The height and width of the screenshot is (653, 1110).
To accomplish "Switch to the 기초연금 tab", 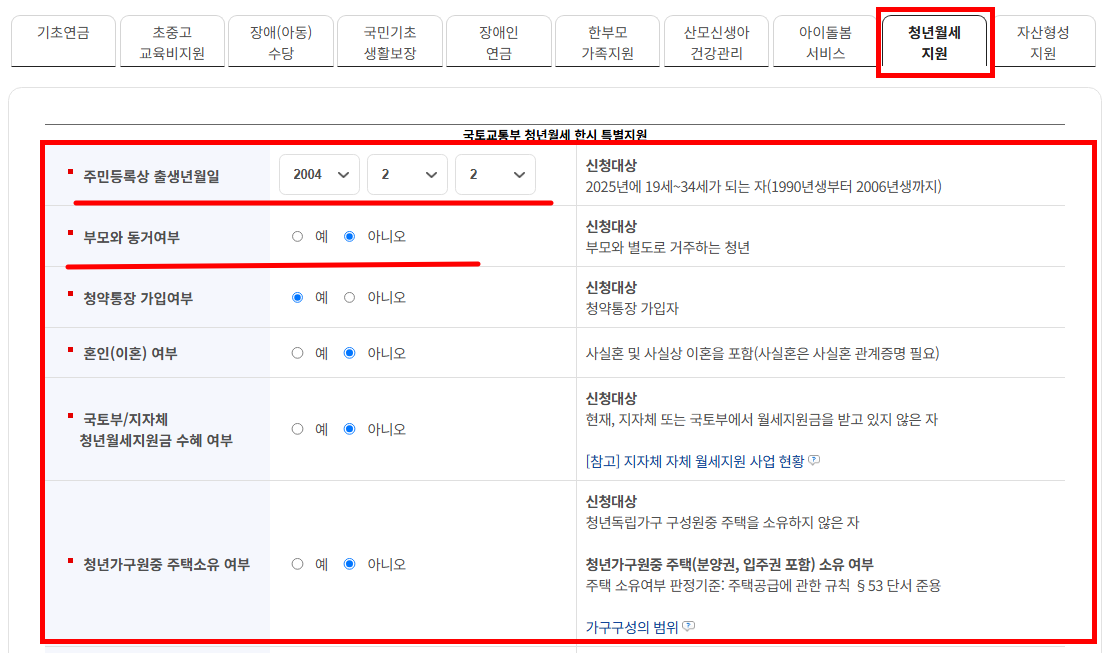I will [63, 41].
